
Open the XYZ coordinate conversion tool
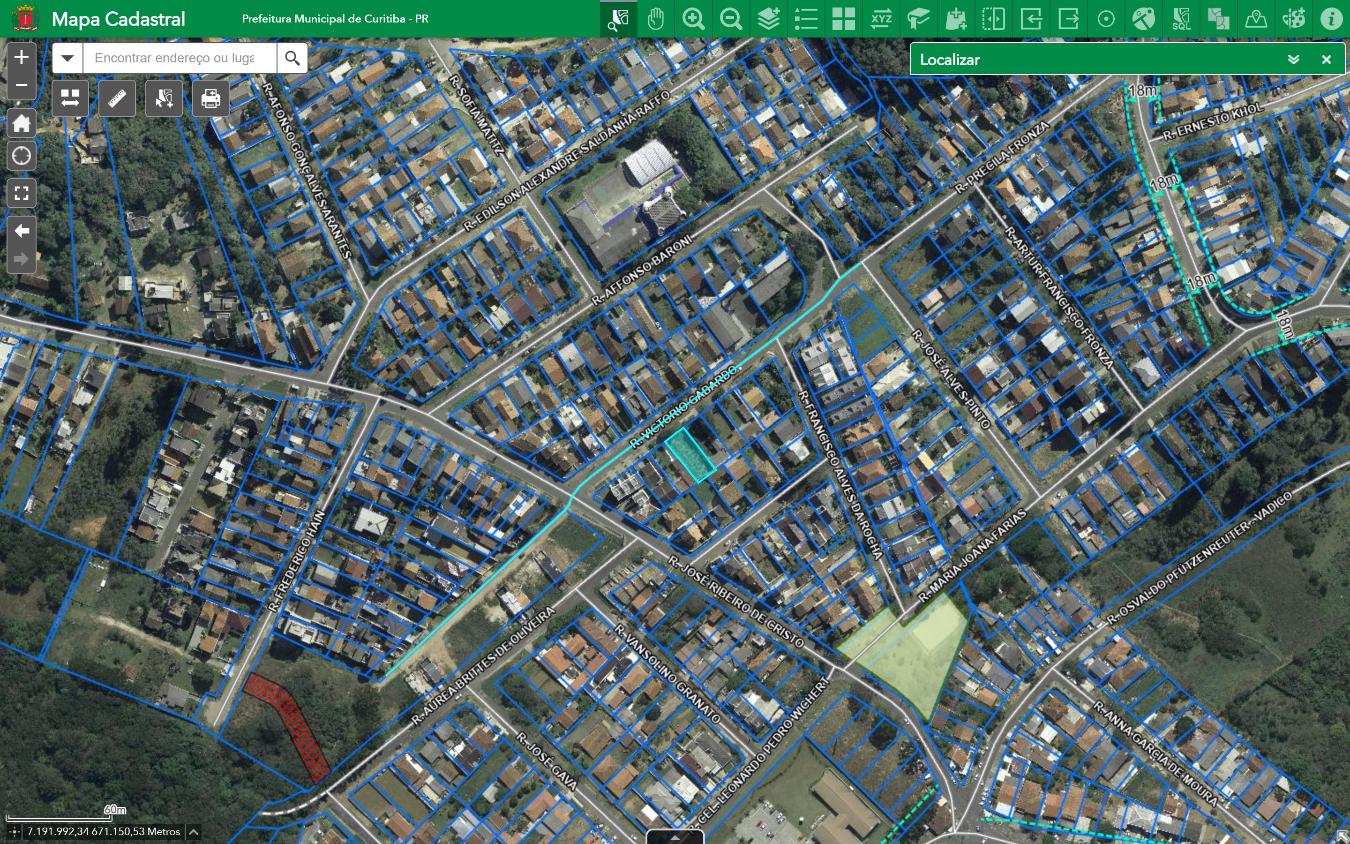(x=881, y=19)
